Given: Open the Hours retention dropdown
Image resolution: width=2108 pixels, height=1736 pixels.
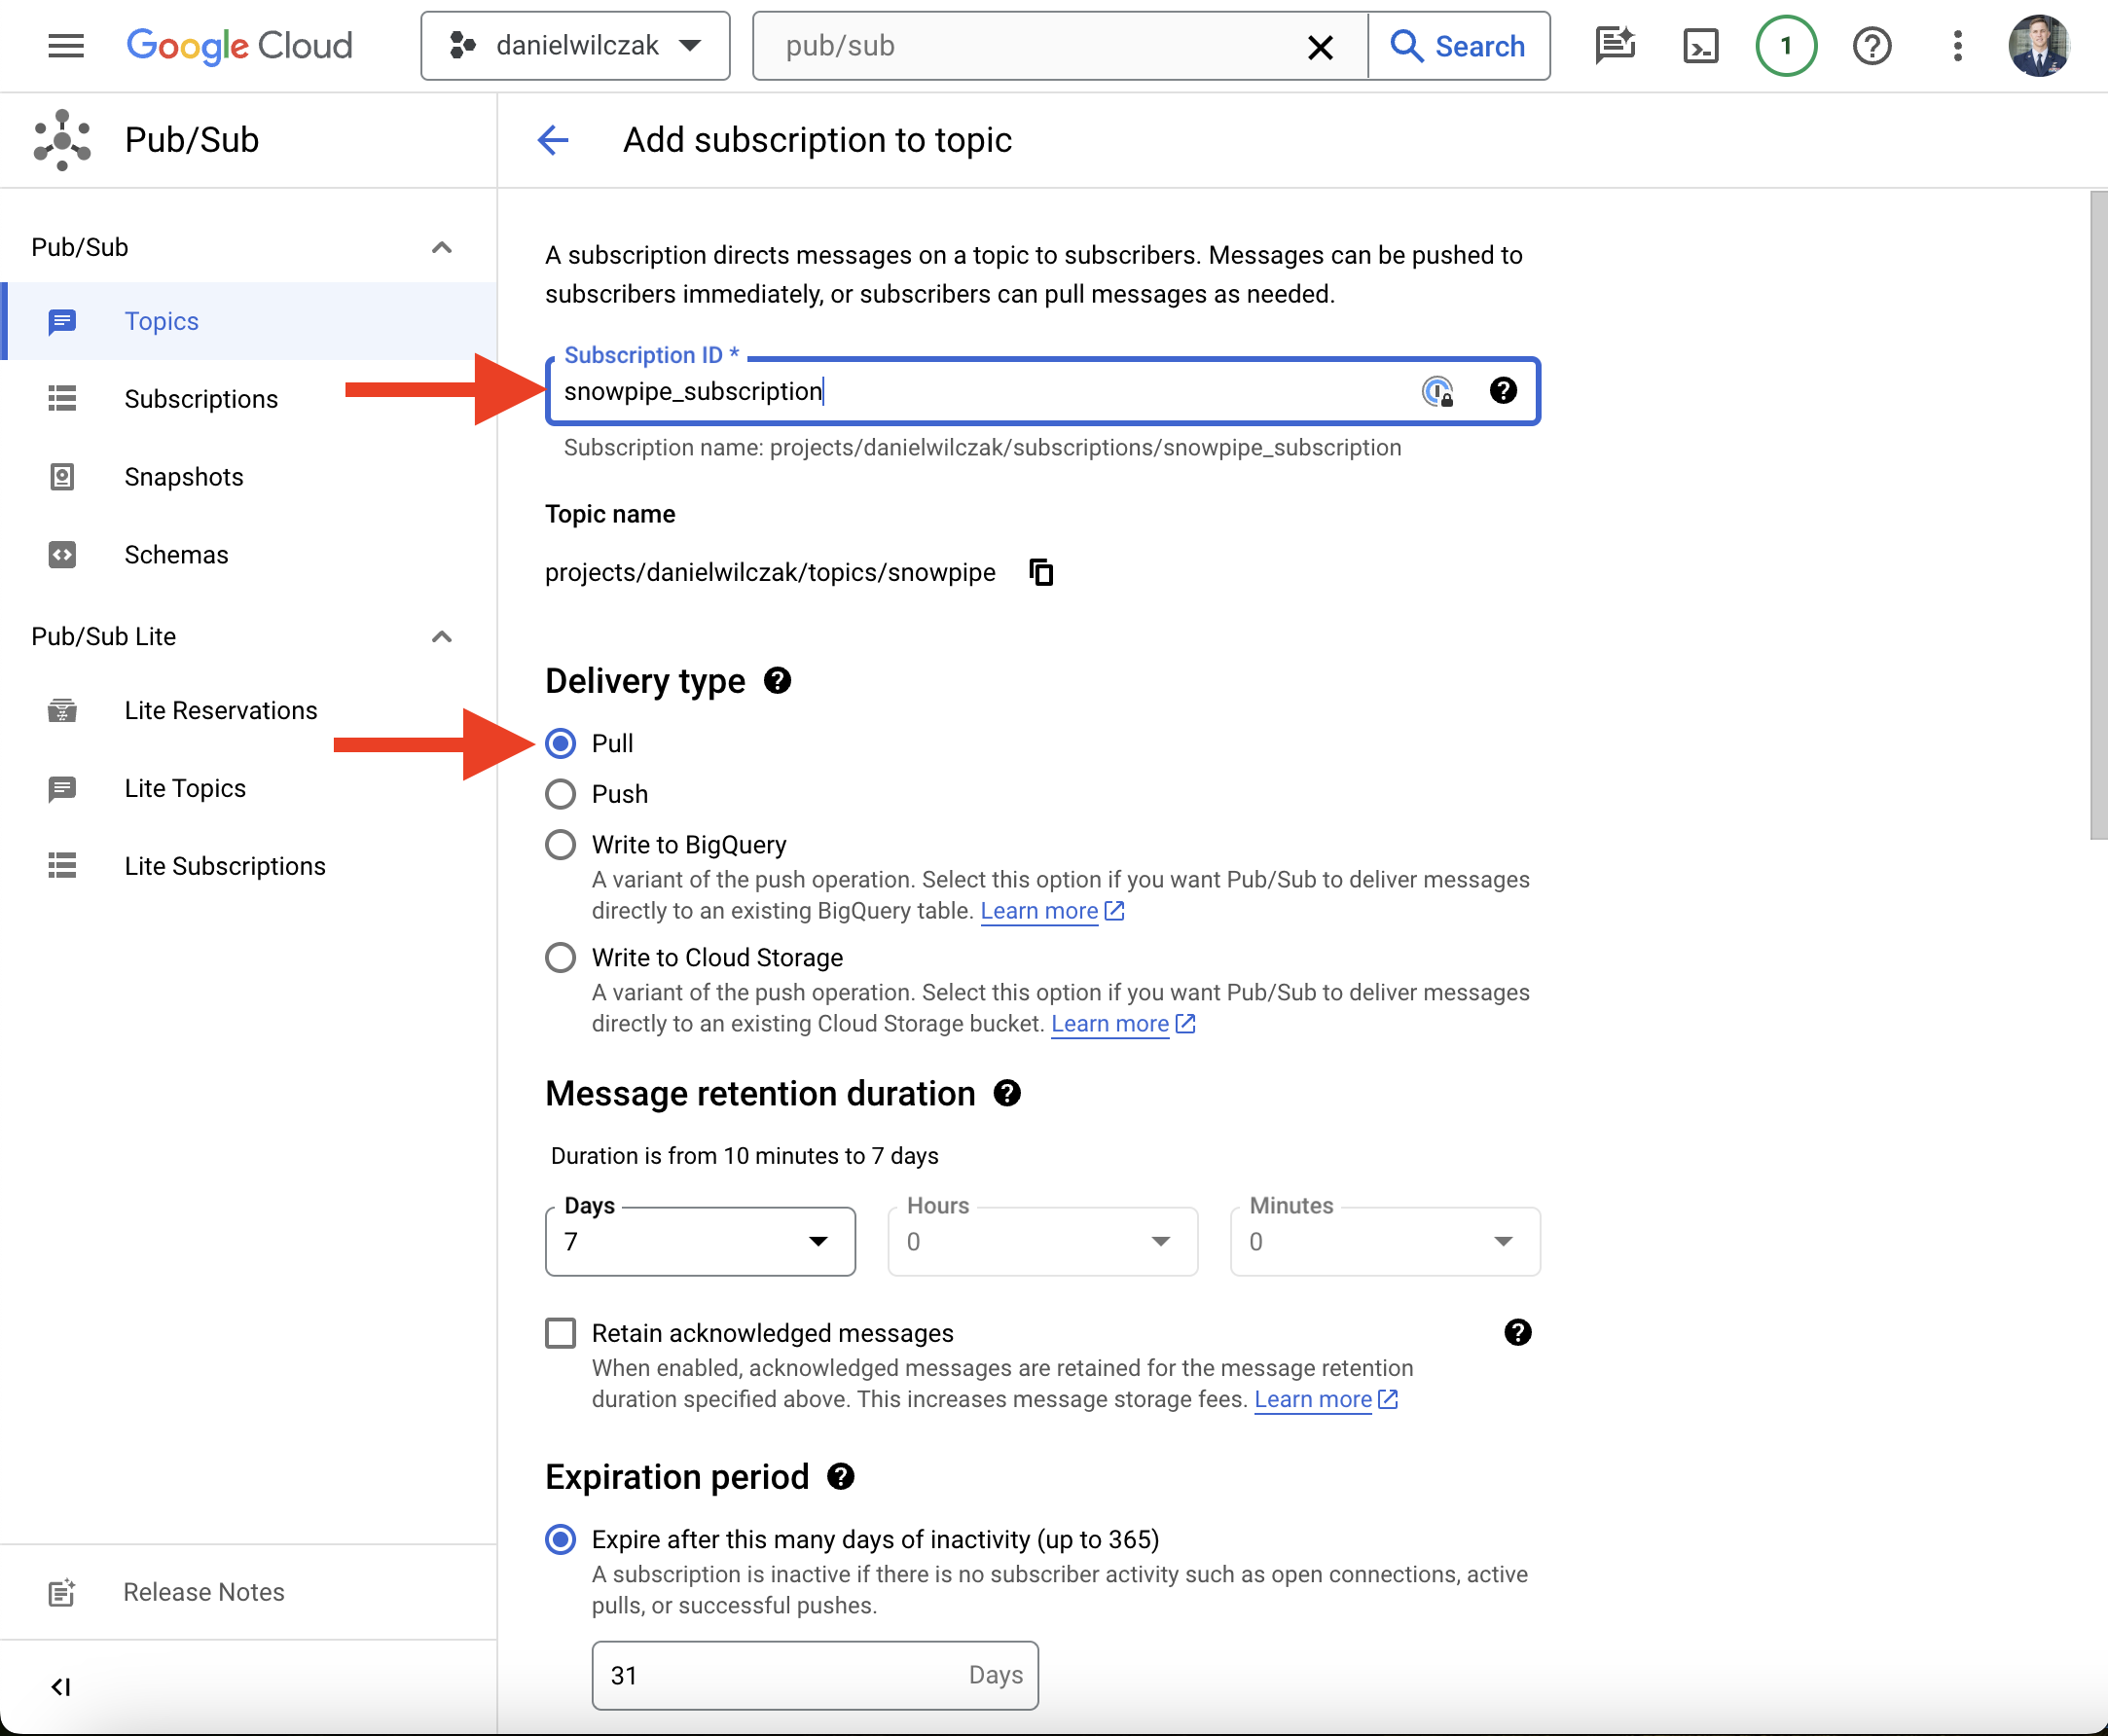Looking at the screenshot, I should [1042, 1242].
